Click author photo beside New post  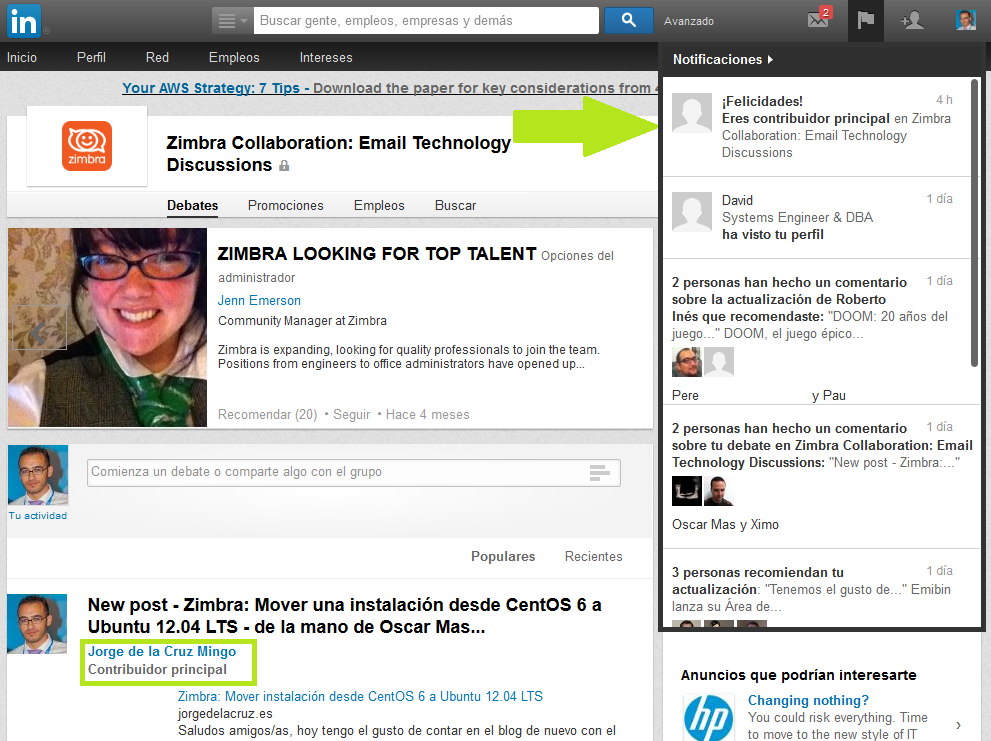(x=37, y=623)
